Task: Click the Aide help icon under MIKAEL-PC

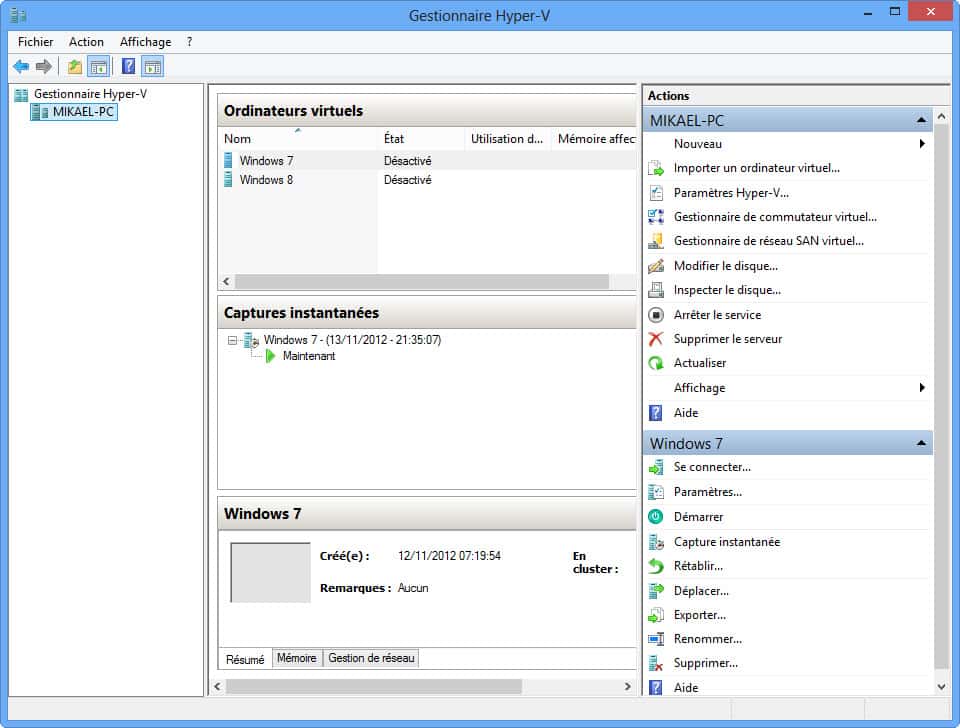Action: [x=656, y=413]
